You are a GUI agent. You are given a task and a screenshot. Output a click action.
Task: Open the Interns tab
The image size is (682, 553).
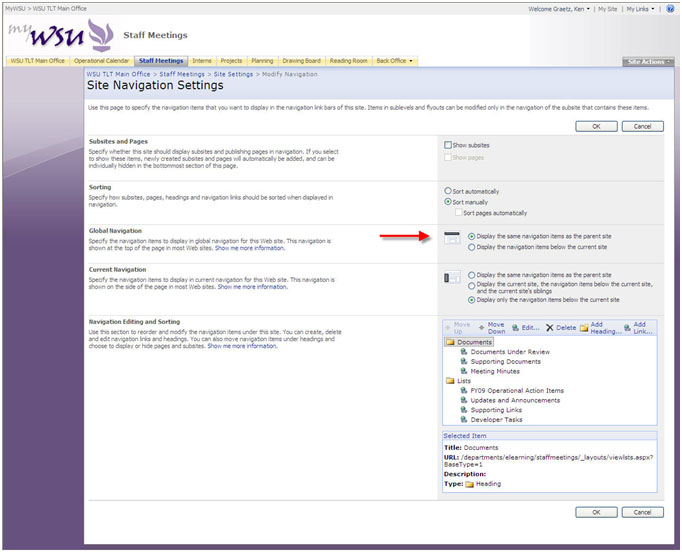pos(202,61)
